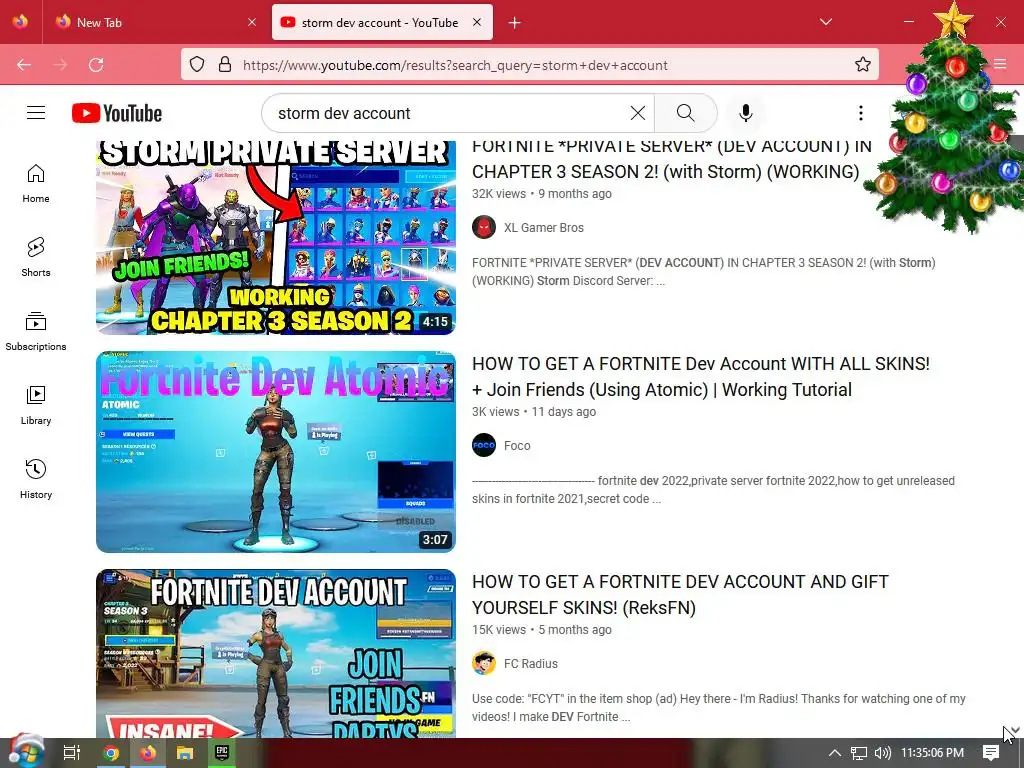Click Firefox forward arrow
This screenshot has width=1024, height=768.
pyautogui.click(x=60, y=65)
